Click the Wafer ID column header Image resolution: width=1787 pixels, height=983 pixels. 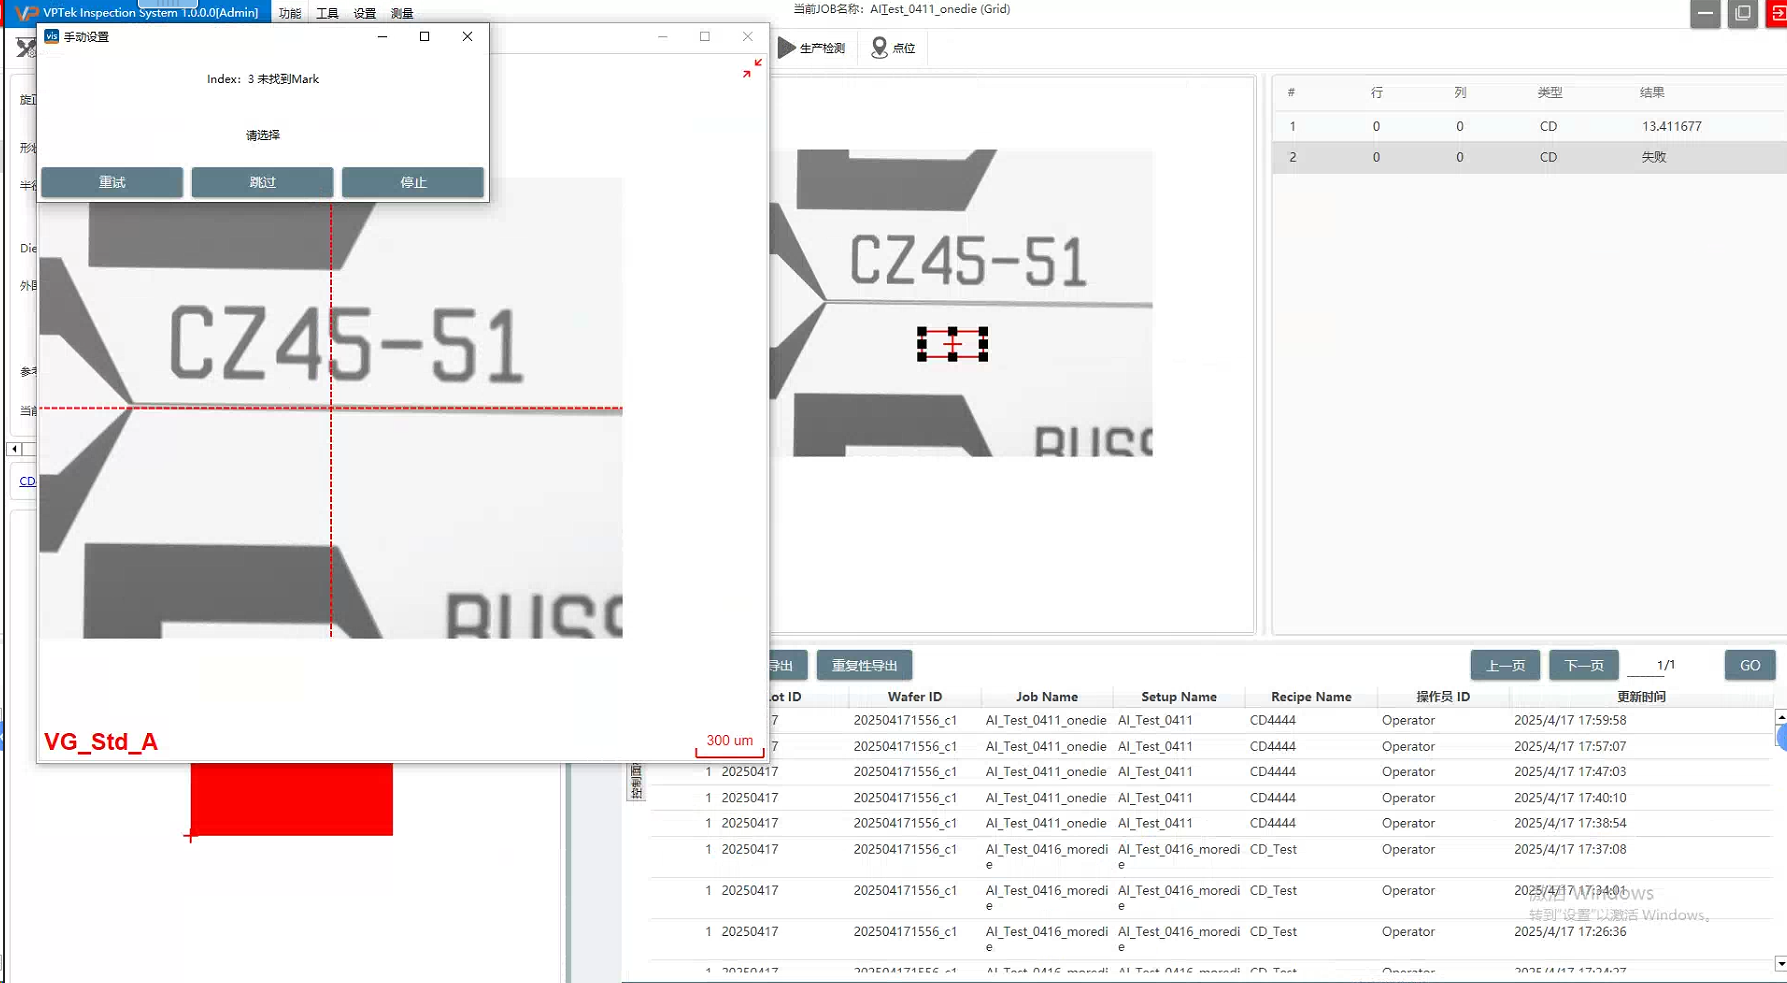(x=915, y=697)
